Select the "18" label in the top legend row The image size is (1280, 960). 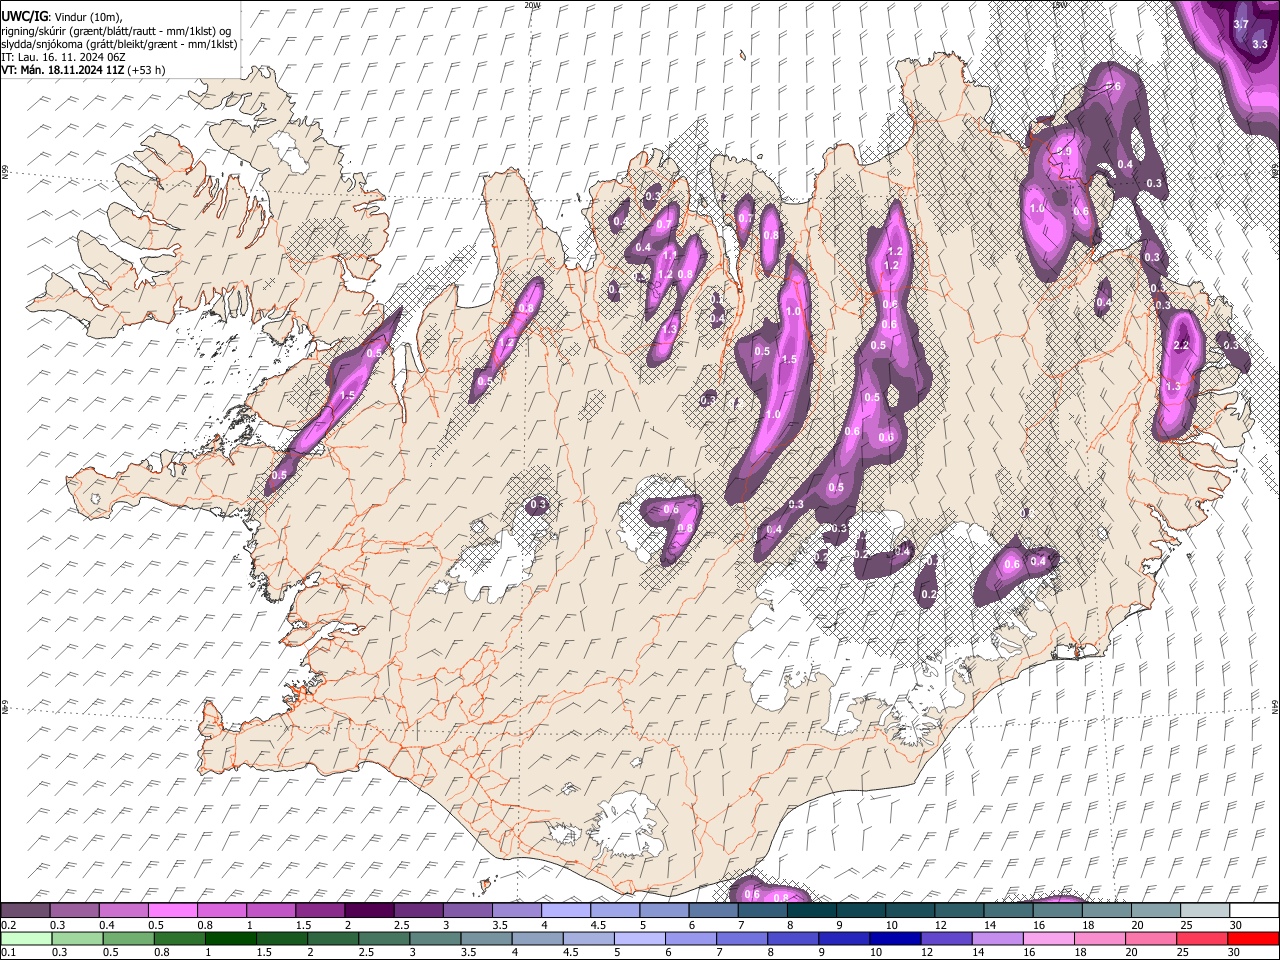click(x=1089, y=925)
